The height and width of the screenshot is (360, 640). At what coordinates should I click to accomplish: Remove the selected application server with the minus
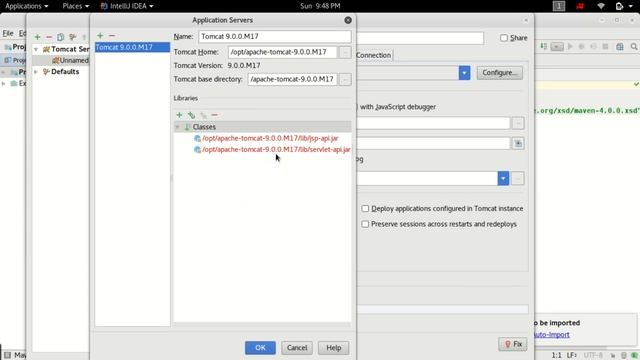pyautogui.click(x=112, y=36)
